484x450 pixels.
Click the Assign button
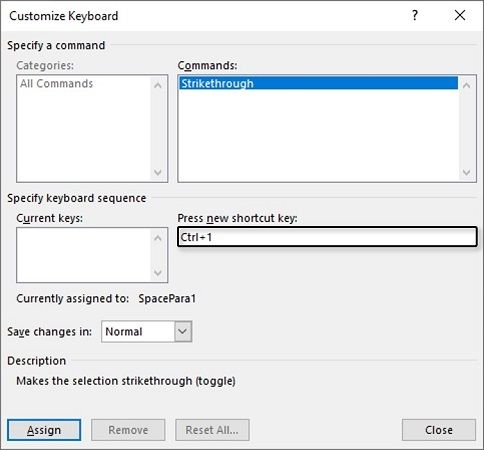(x=44, y=430)
